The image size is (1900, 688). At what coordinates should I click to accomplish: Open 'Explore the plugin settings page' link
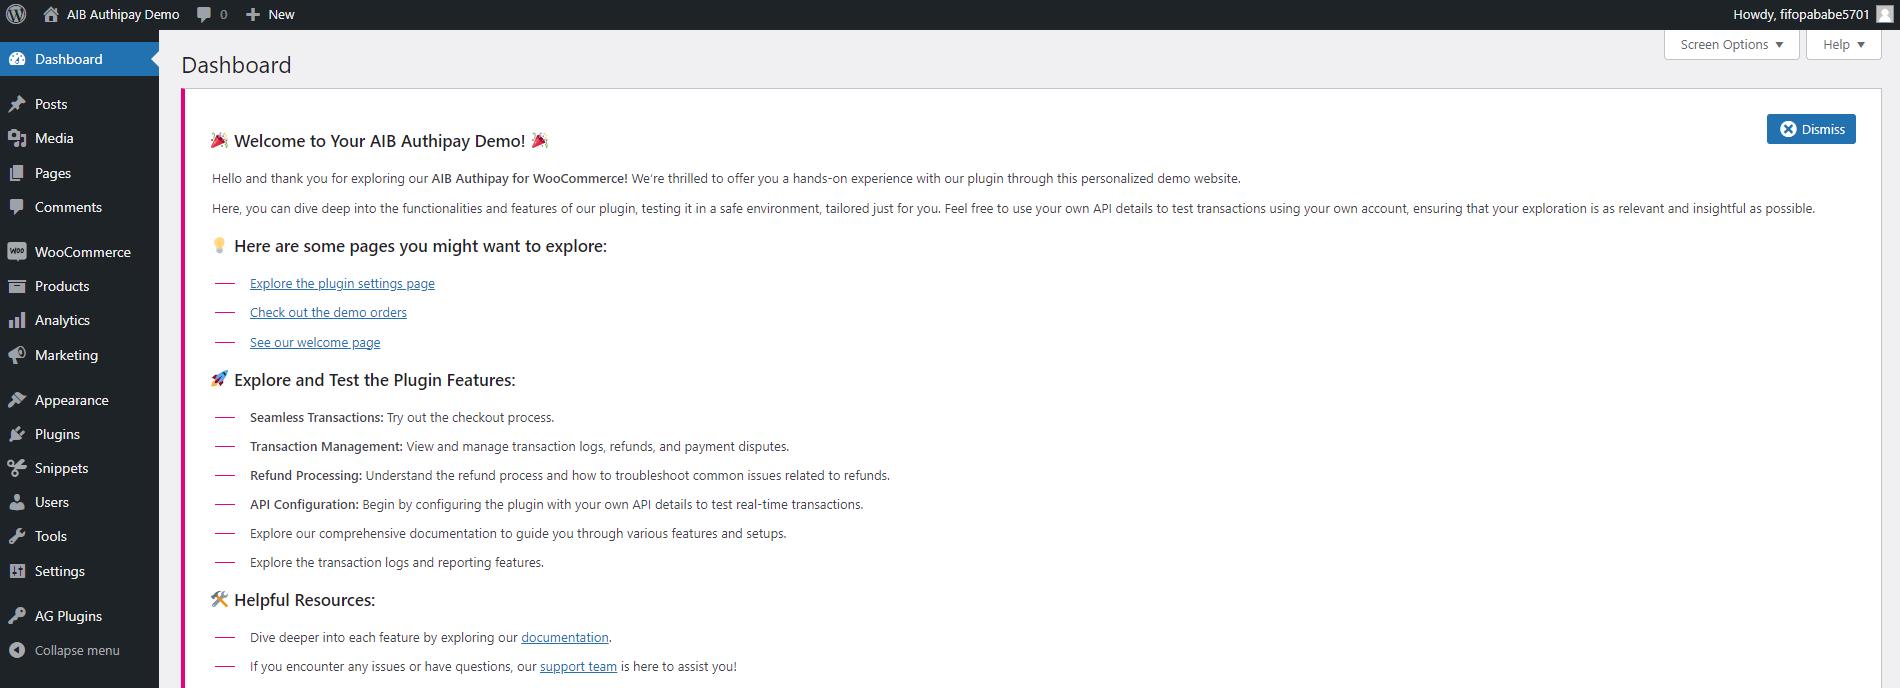pyautogui.click(x=342, y=284)
